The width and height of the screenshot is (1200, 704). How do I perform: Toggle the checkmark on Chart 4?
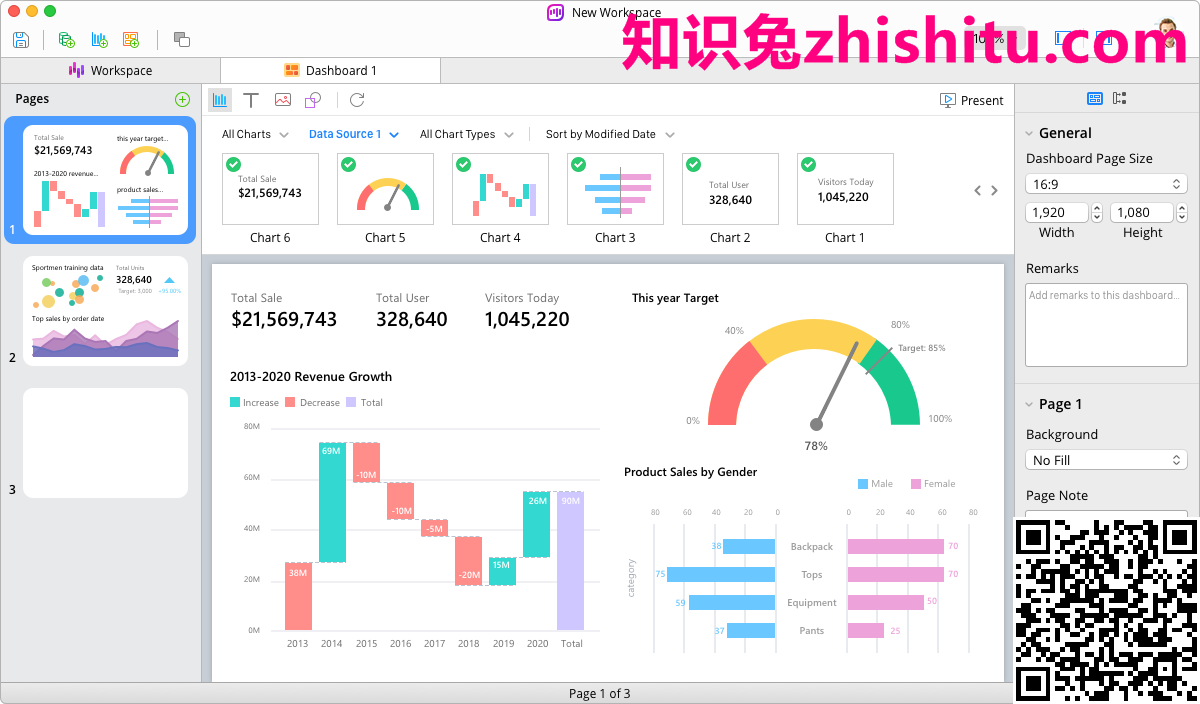coord(463,164)
